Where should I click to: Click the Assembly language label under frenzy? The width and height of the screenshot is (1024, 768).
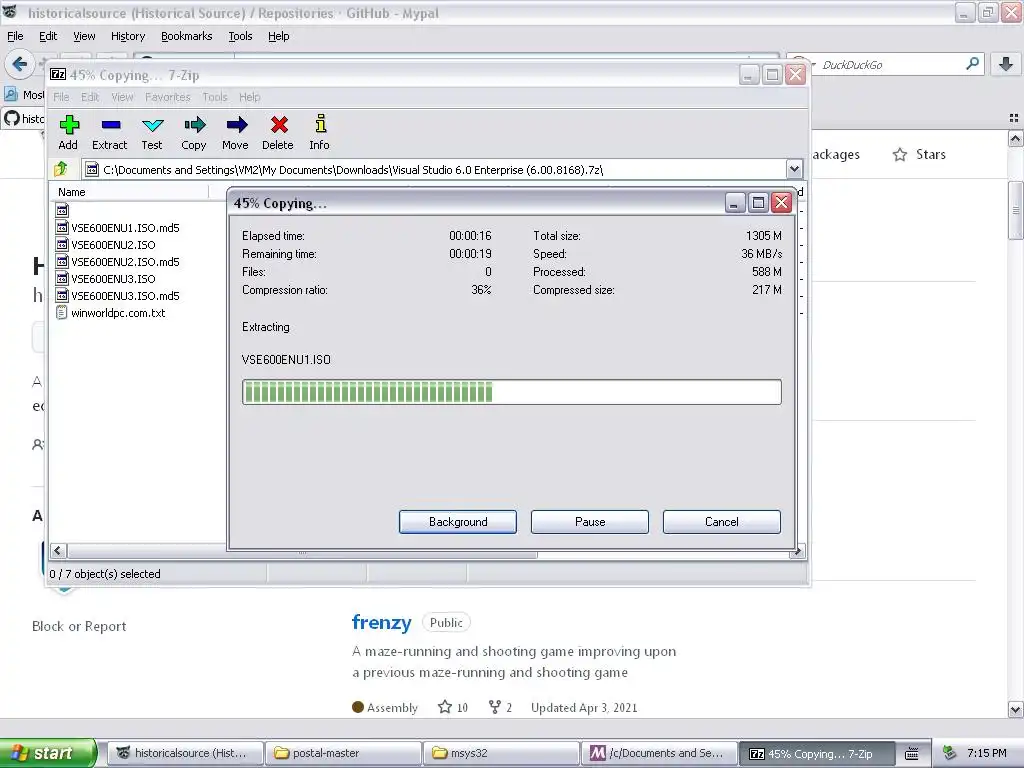(392, 707)
